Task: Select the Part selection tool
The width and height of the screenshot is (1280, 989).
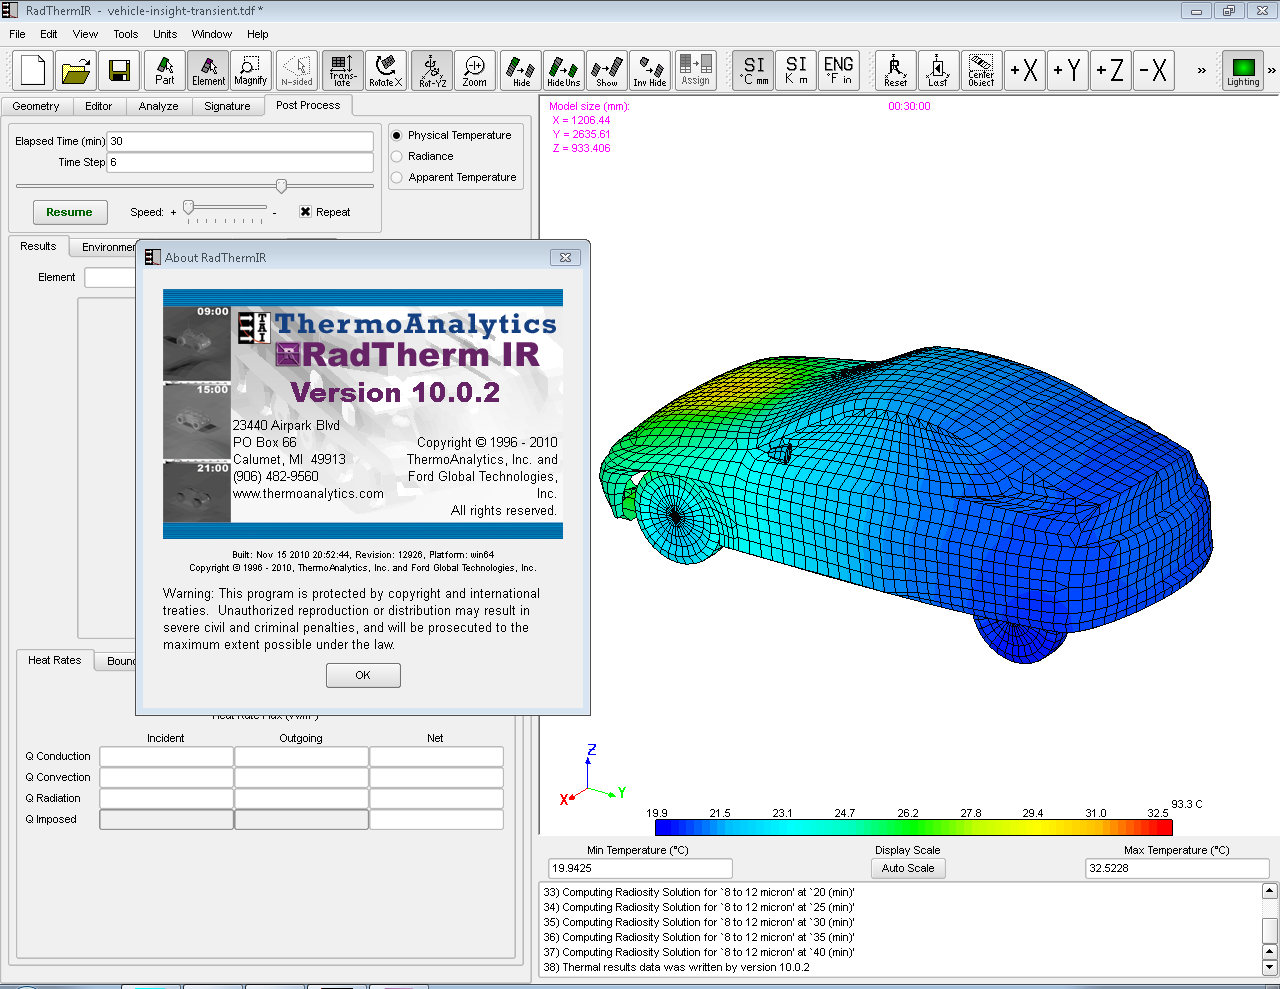Action: point(165,71)
